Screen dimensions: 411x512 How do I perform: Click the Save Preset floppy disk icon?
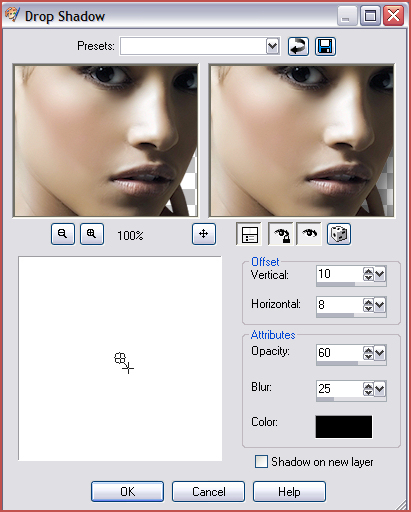click(x=325, y=46)
